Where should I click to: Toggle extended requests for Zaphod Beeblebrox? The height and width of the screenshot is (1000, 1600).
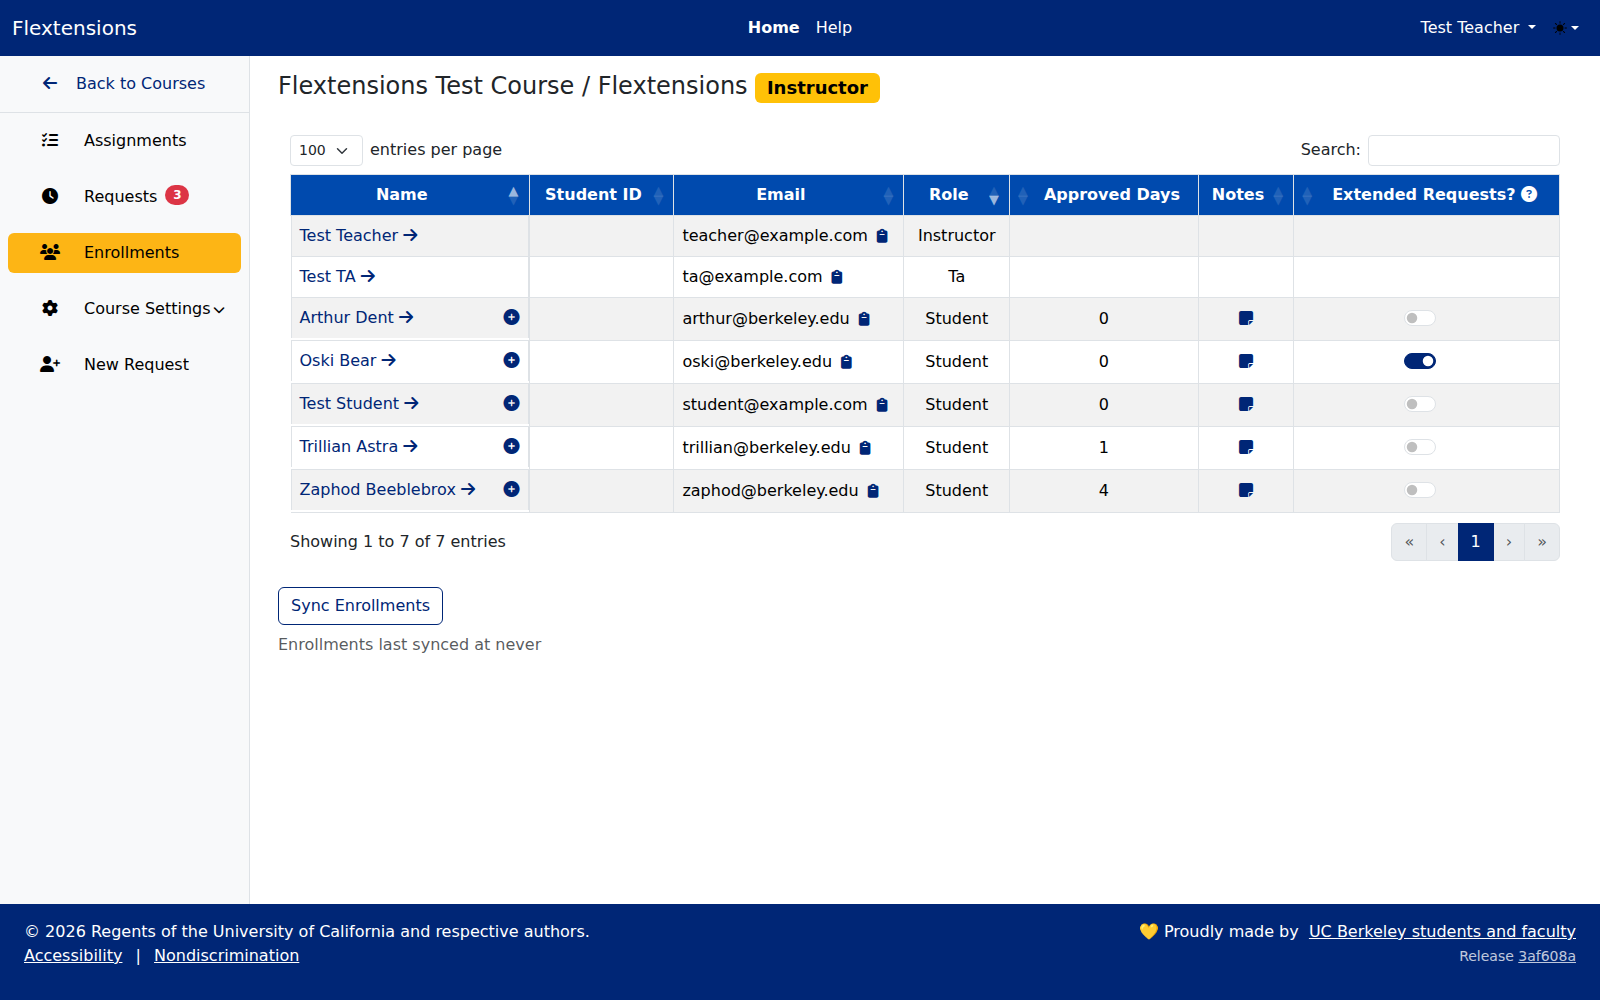tap(1420, 490)
